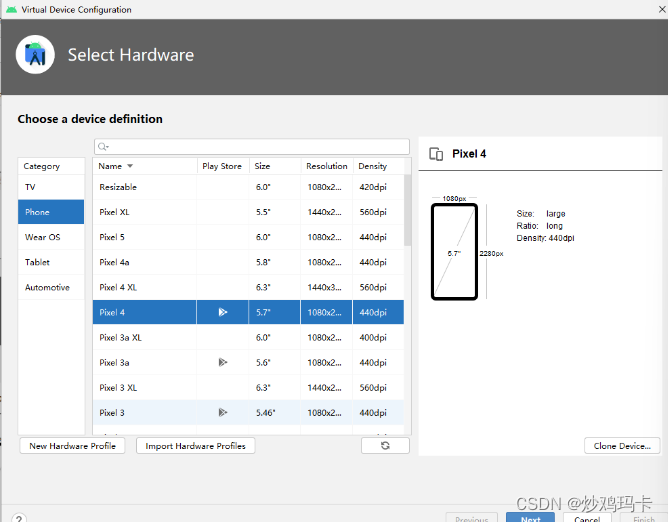Click the Next button
Image resolution: width=668 pixels, height=522 pixels.
coord(530,517)
